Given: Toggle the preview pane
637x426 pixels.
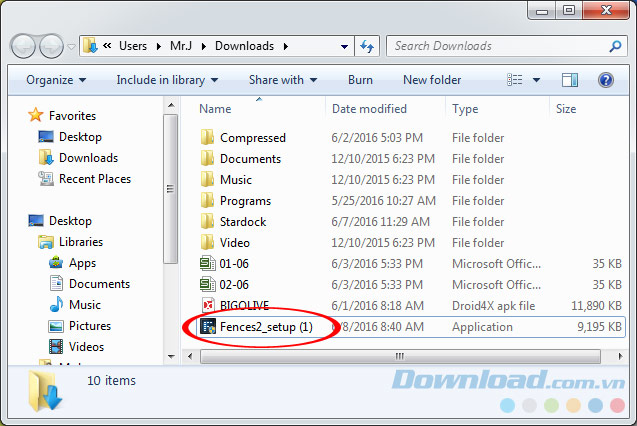Looking at the screenshot, I should [x=570, y=80].
